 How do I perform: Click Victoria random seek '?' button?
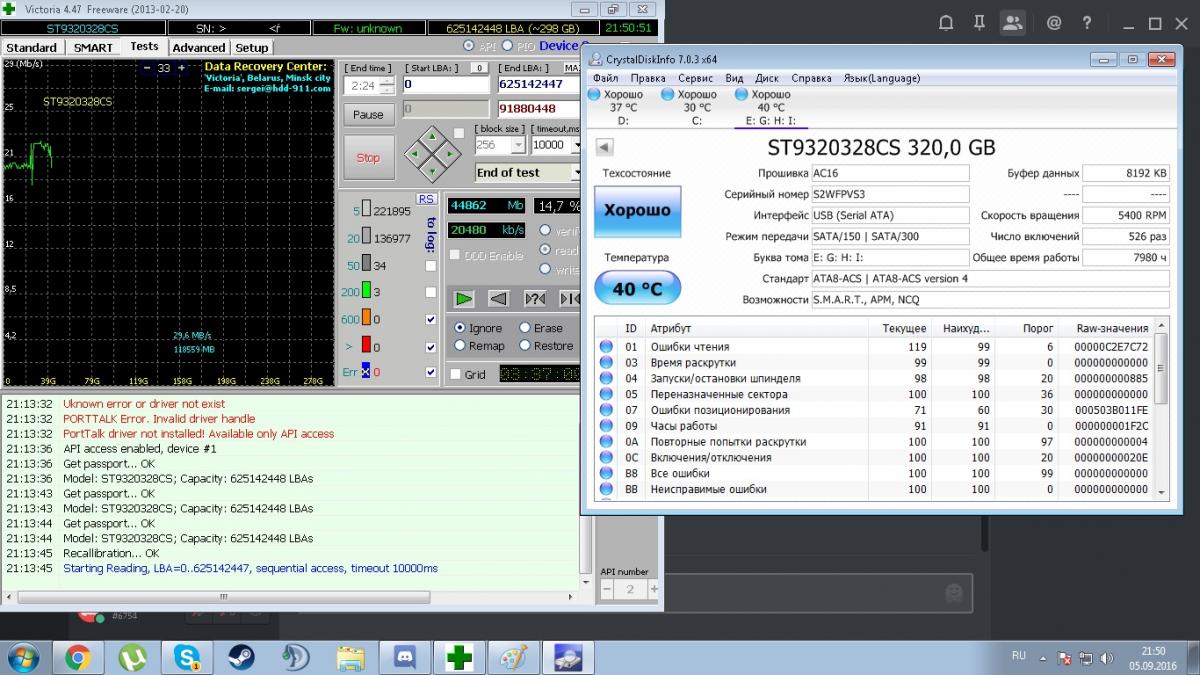[535, 298]
